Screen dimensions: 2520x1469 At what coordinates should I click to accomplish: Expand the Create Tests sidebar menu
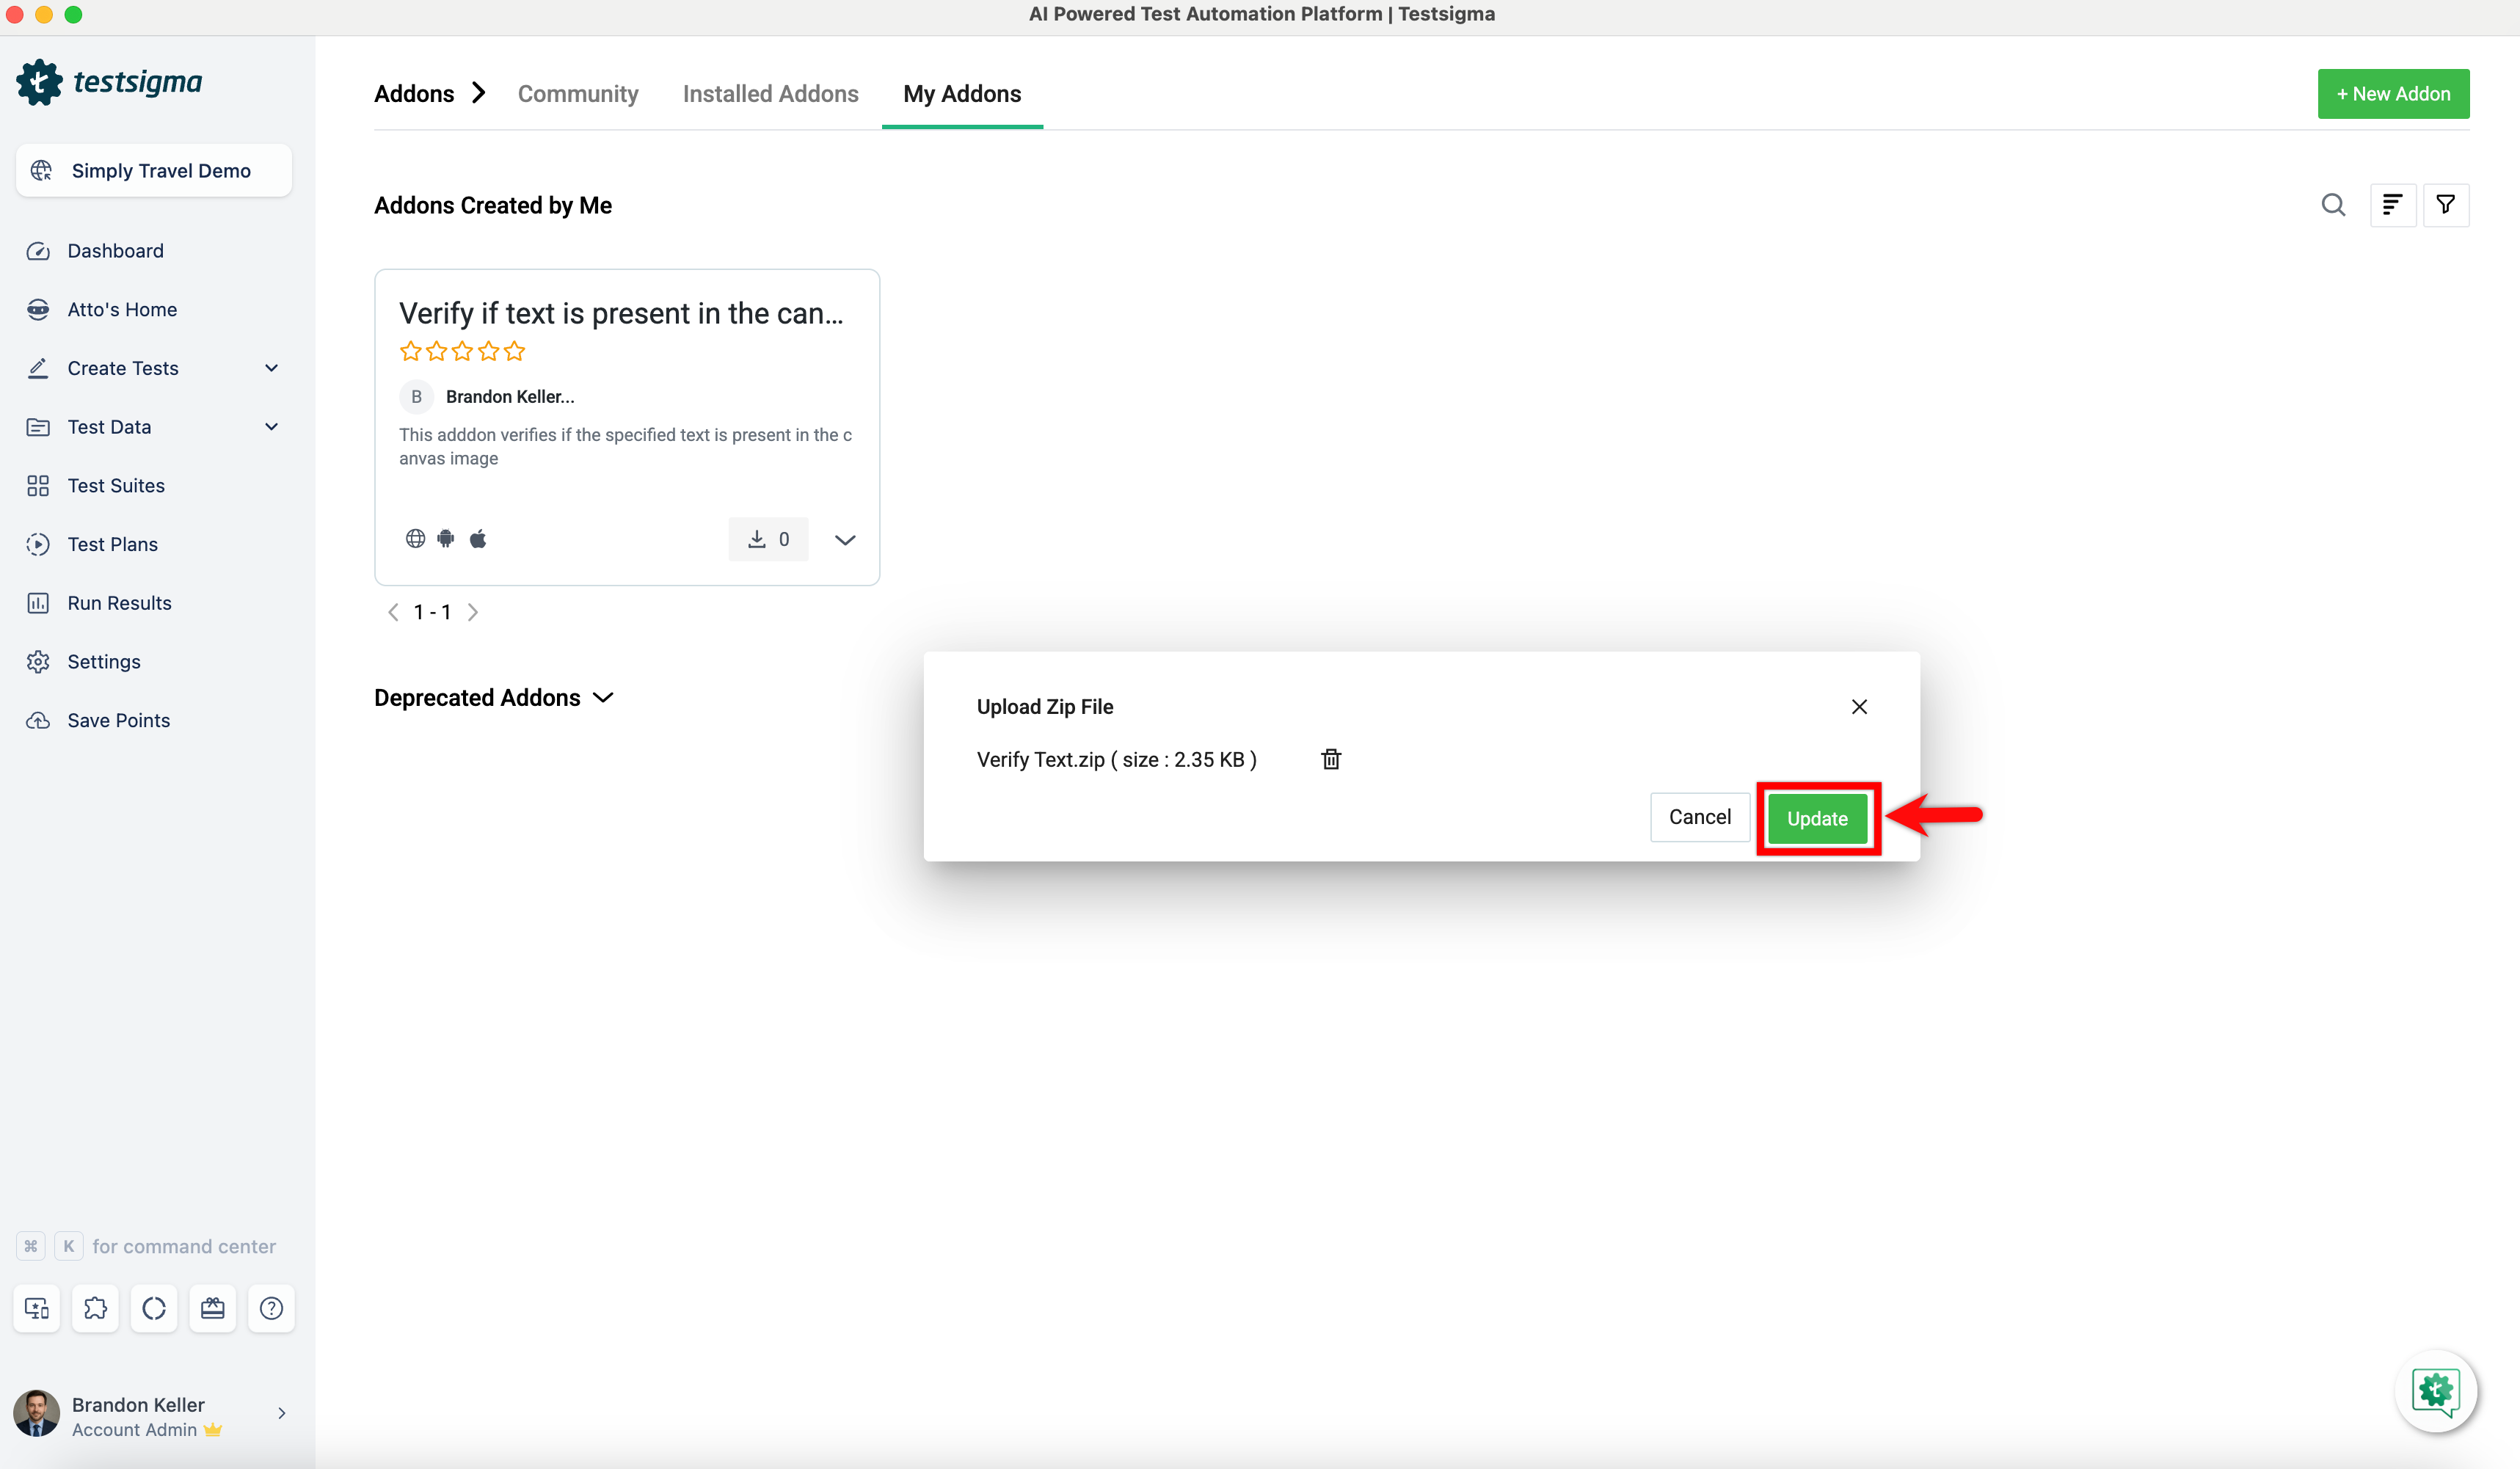click(x=271, y=368)
